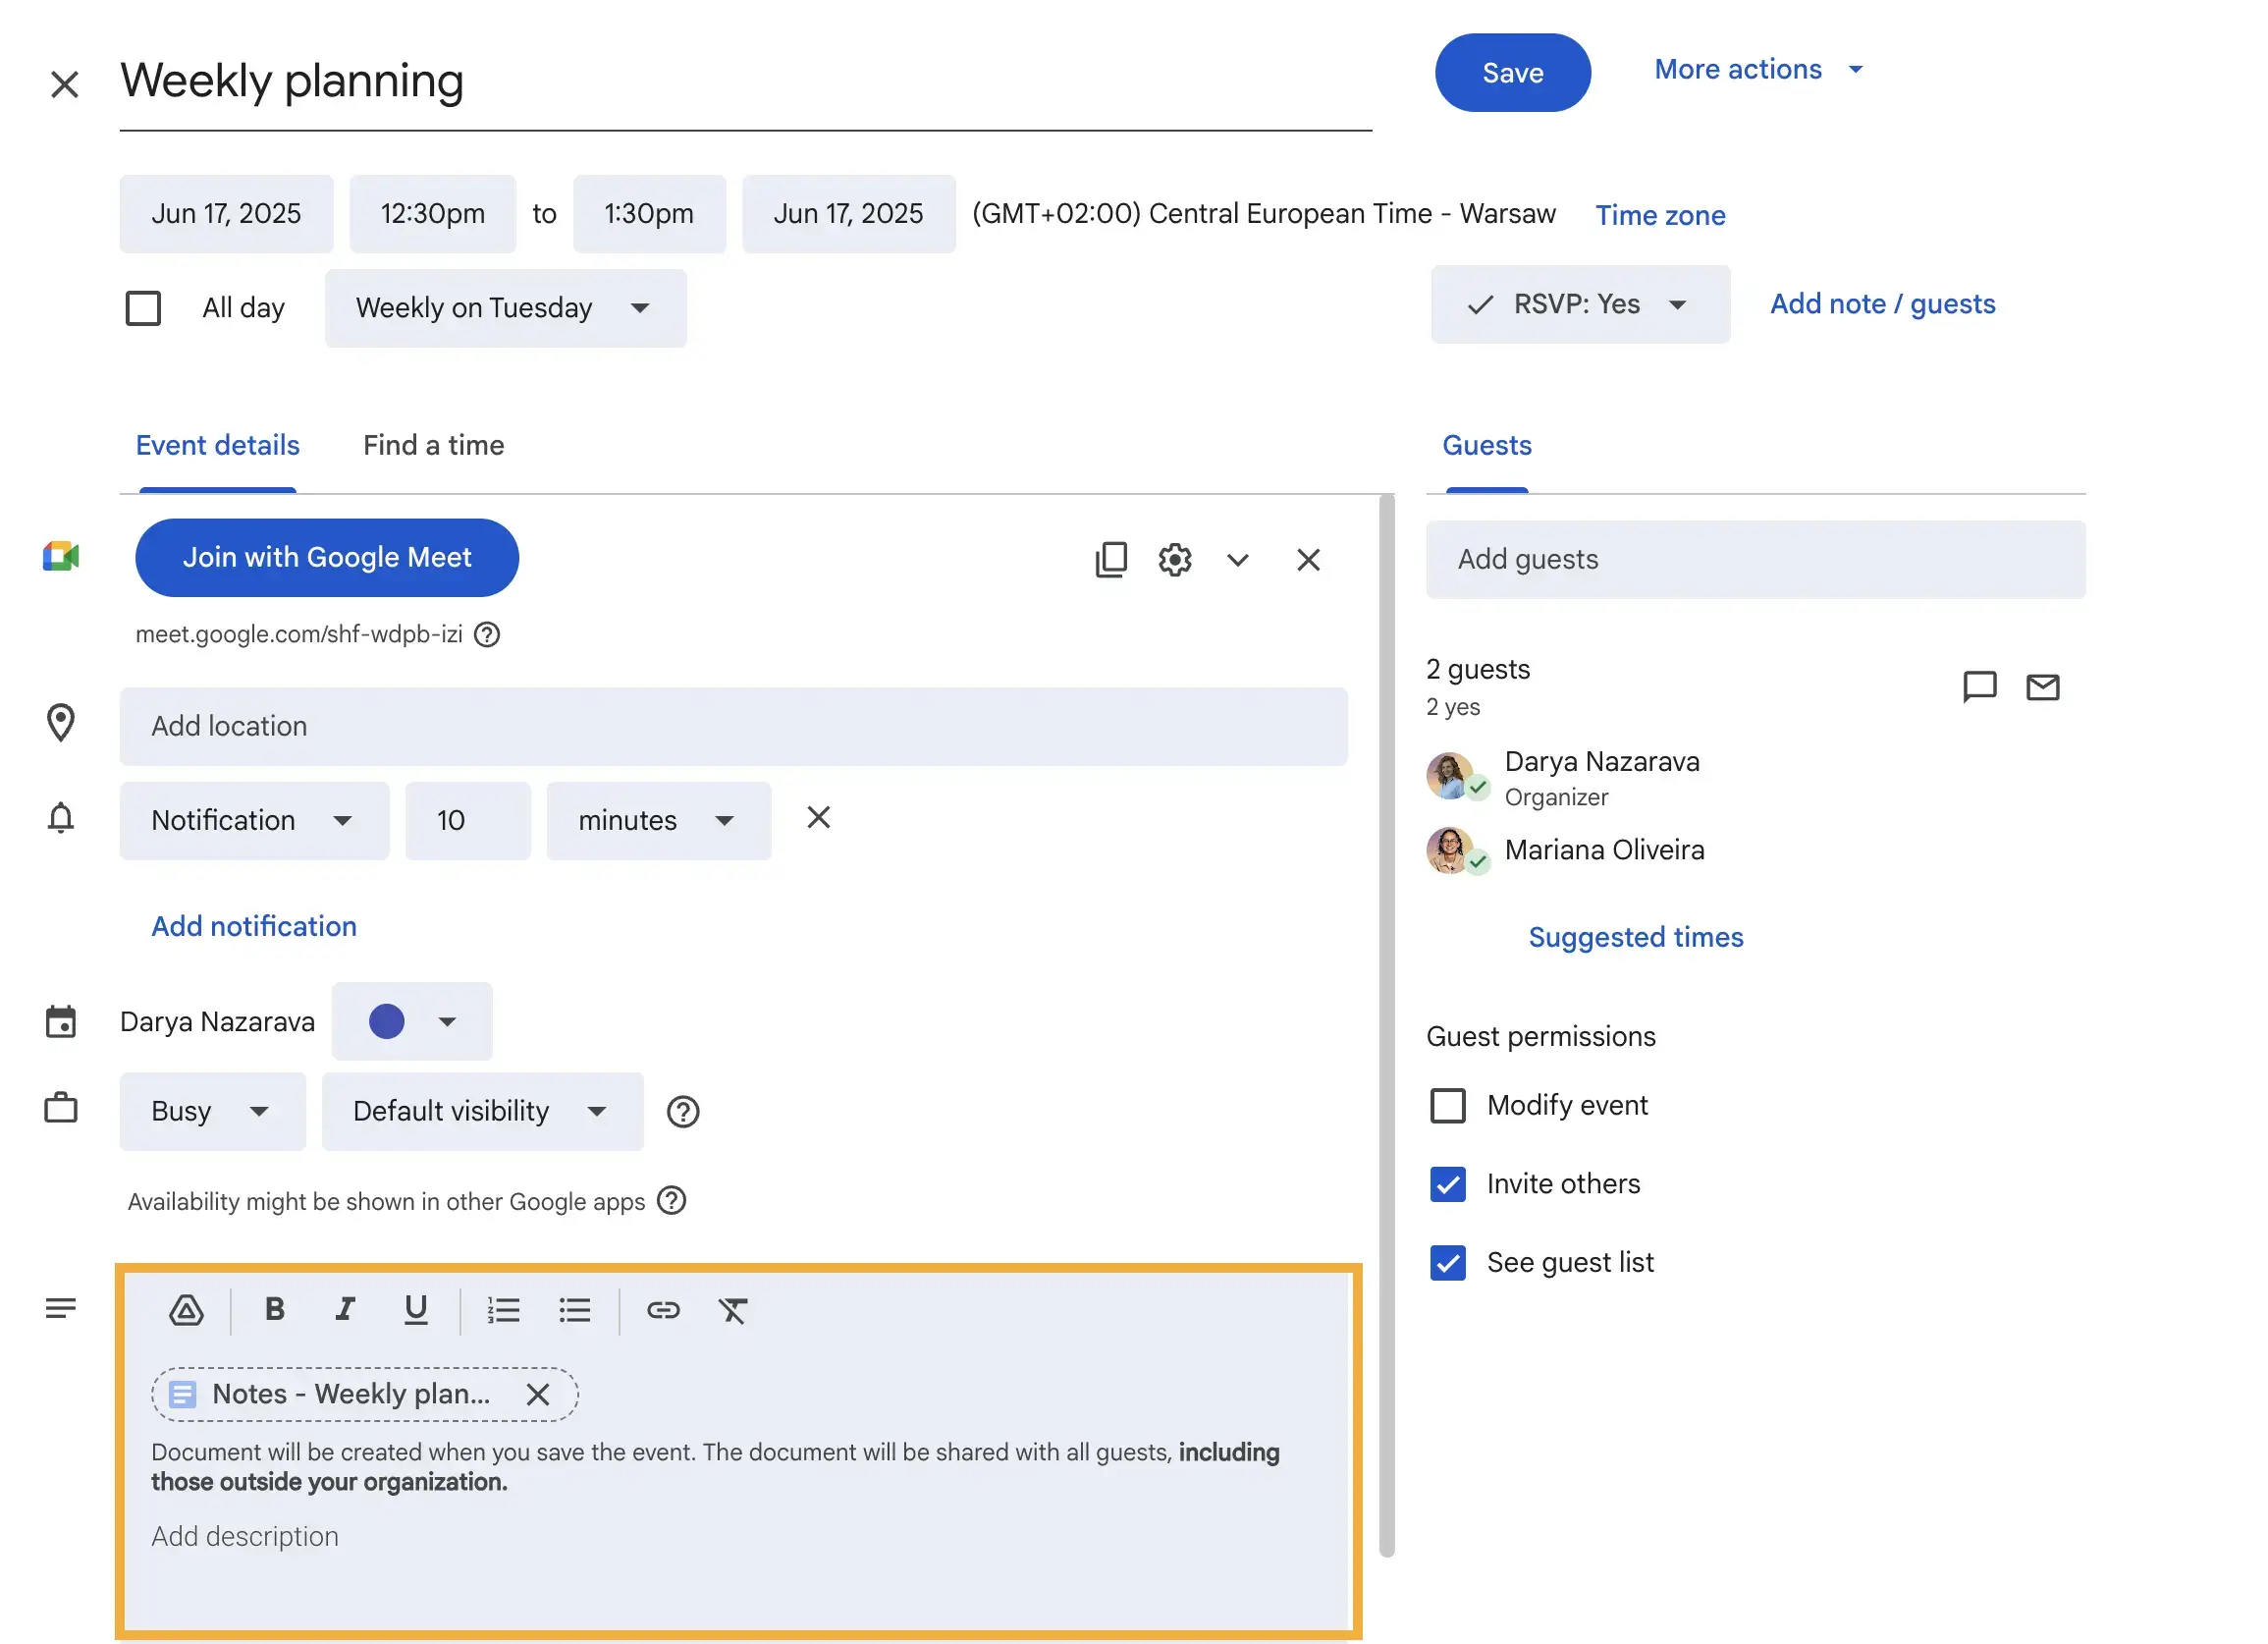2268x1644 pixels.
Task: Open the calendar color picker
Action: point(412,1021)
